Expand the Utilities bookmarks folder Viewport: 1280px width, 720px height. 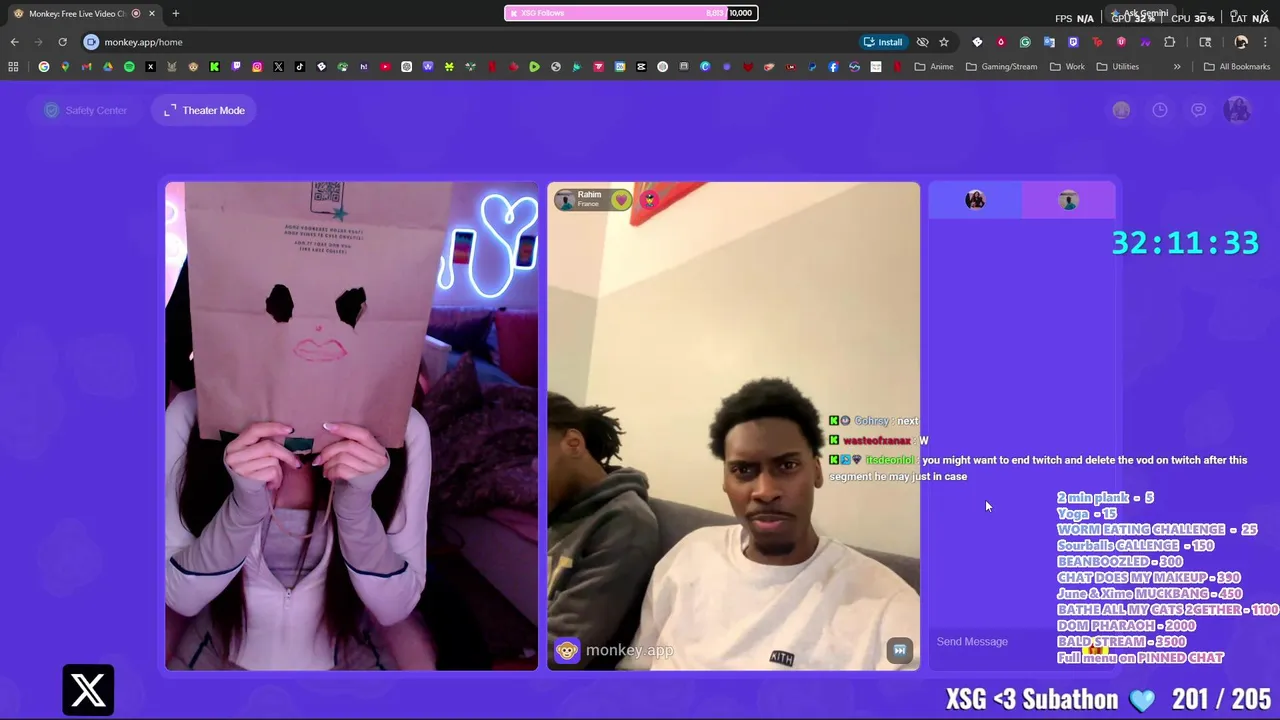click(1118, 67)
